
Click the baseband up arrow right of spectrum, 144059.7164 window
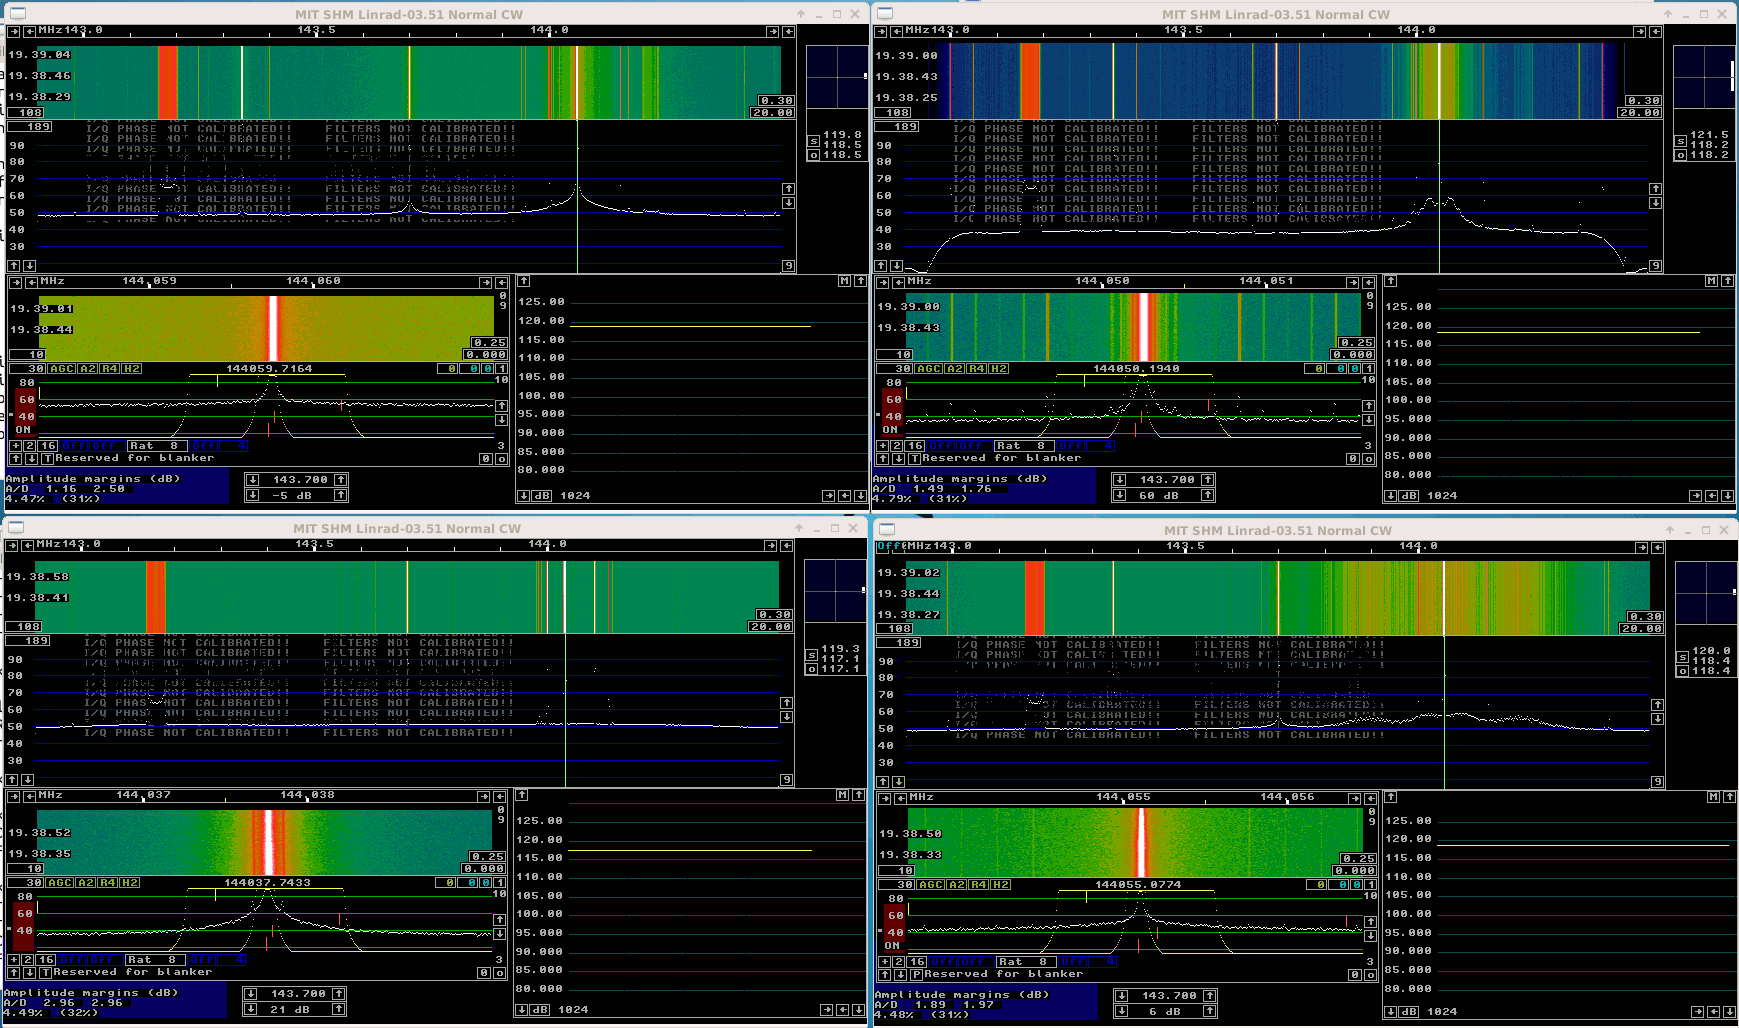pyautogui.click(x=501, y=406)
